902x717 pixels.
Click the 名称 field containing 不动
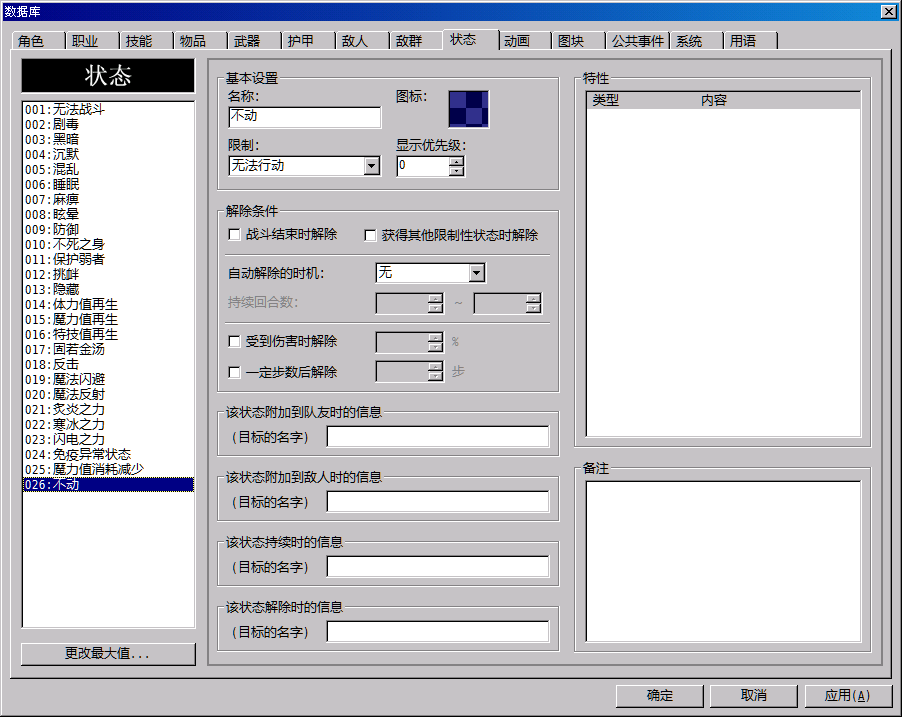coord(305,117)
